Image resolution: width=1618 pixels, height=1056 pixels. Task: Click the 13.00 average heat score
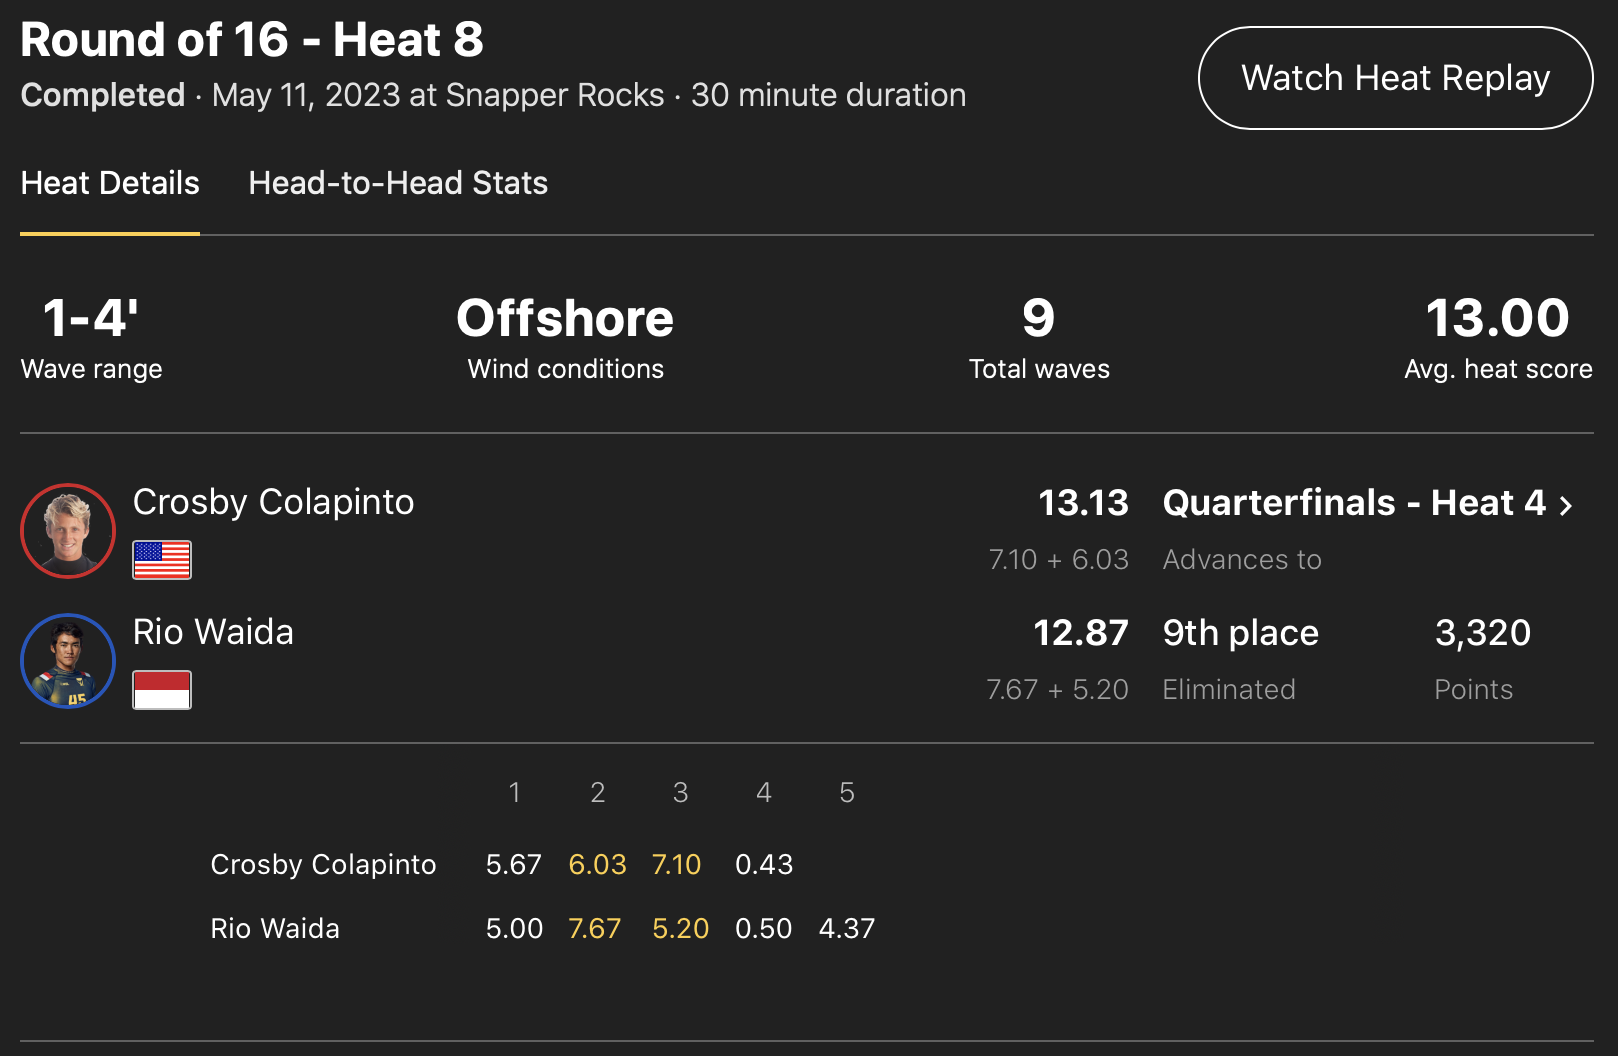[x=1497, y=319]
